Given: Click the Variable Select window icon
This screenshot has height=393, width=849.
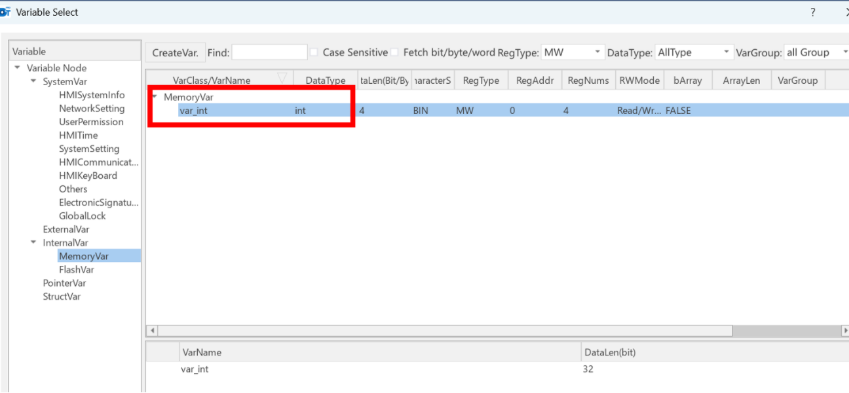Looking at the screenshot, I should [5, 12].
